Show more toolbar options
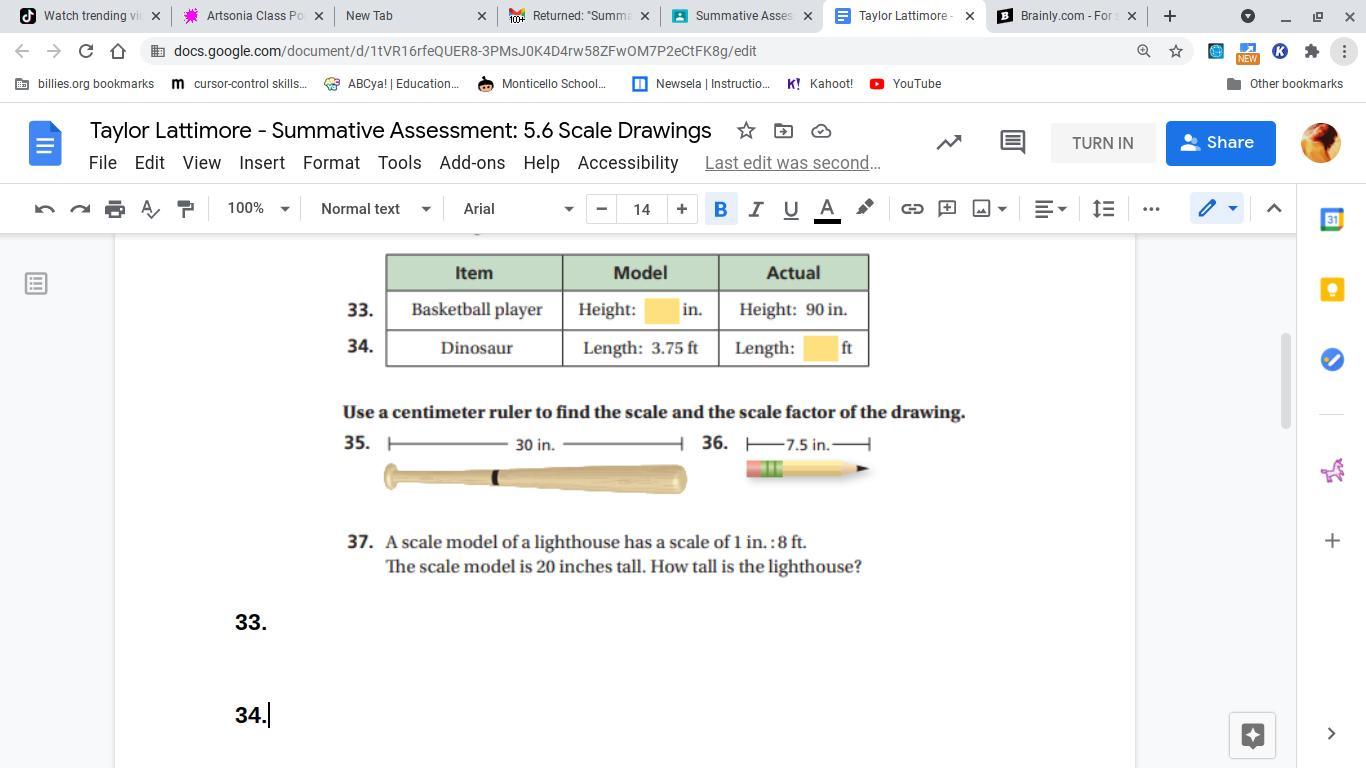This screenshot has width=1366, height=768. click(x=1151, y=209)
